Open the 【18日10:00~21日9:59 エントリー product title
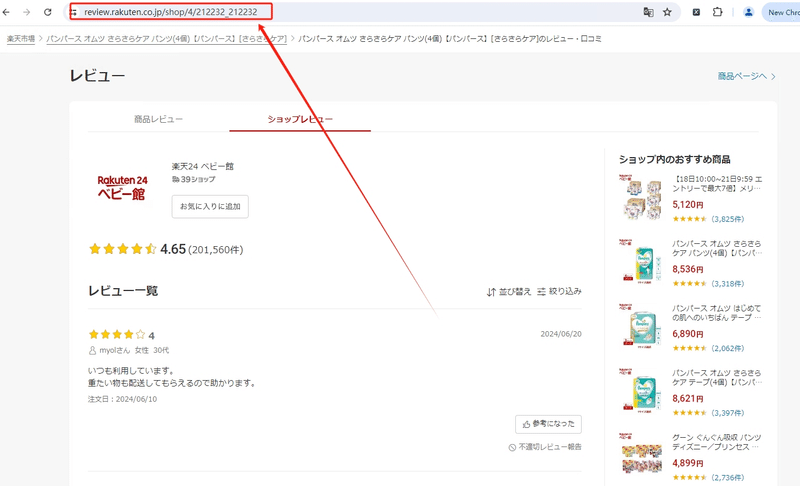Screen dimensions: 800x486 (717, 184)
